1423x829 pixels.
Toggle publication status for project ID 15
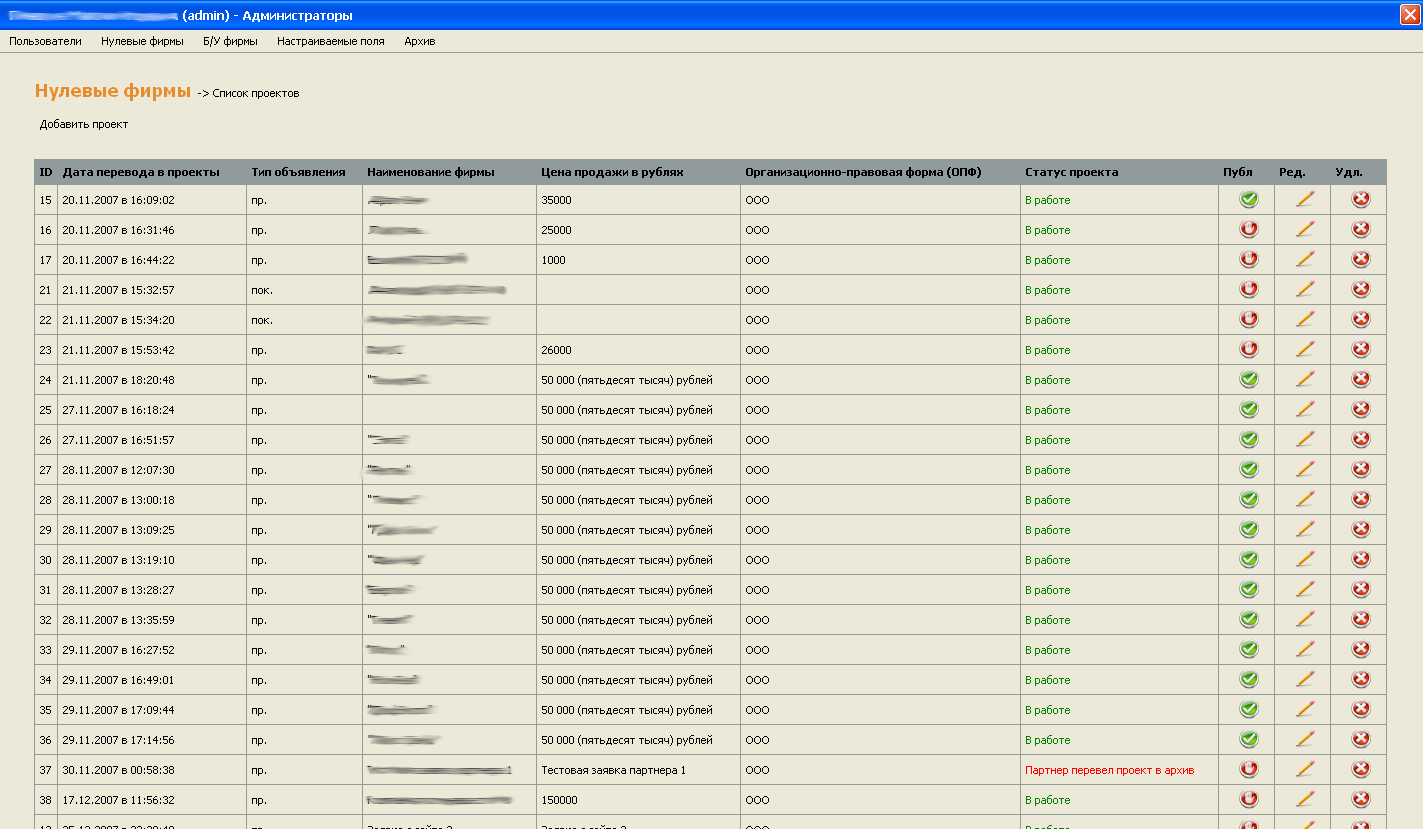pyautogui.click(x=1248, y=199)
